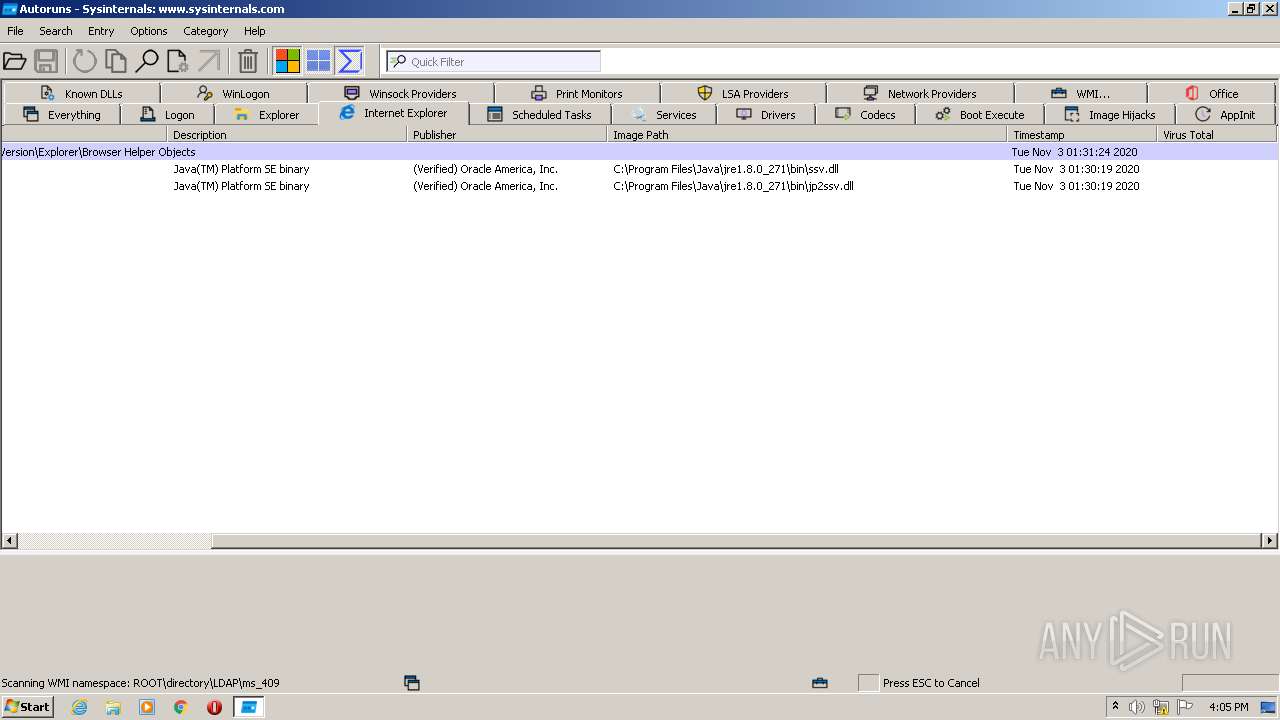Switch to the Explorer tab
The width and height of the screenshot is (1280, 720).
point(267,114)
